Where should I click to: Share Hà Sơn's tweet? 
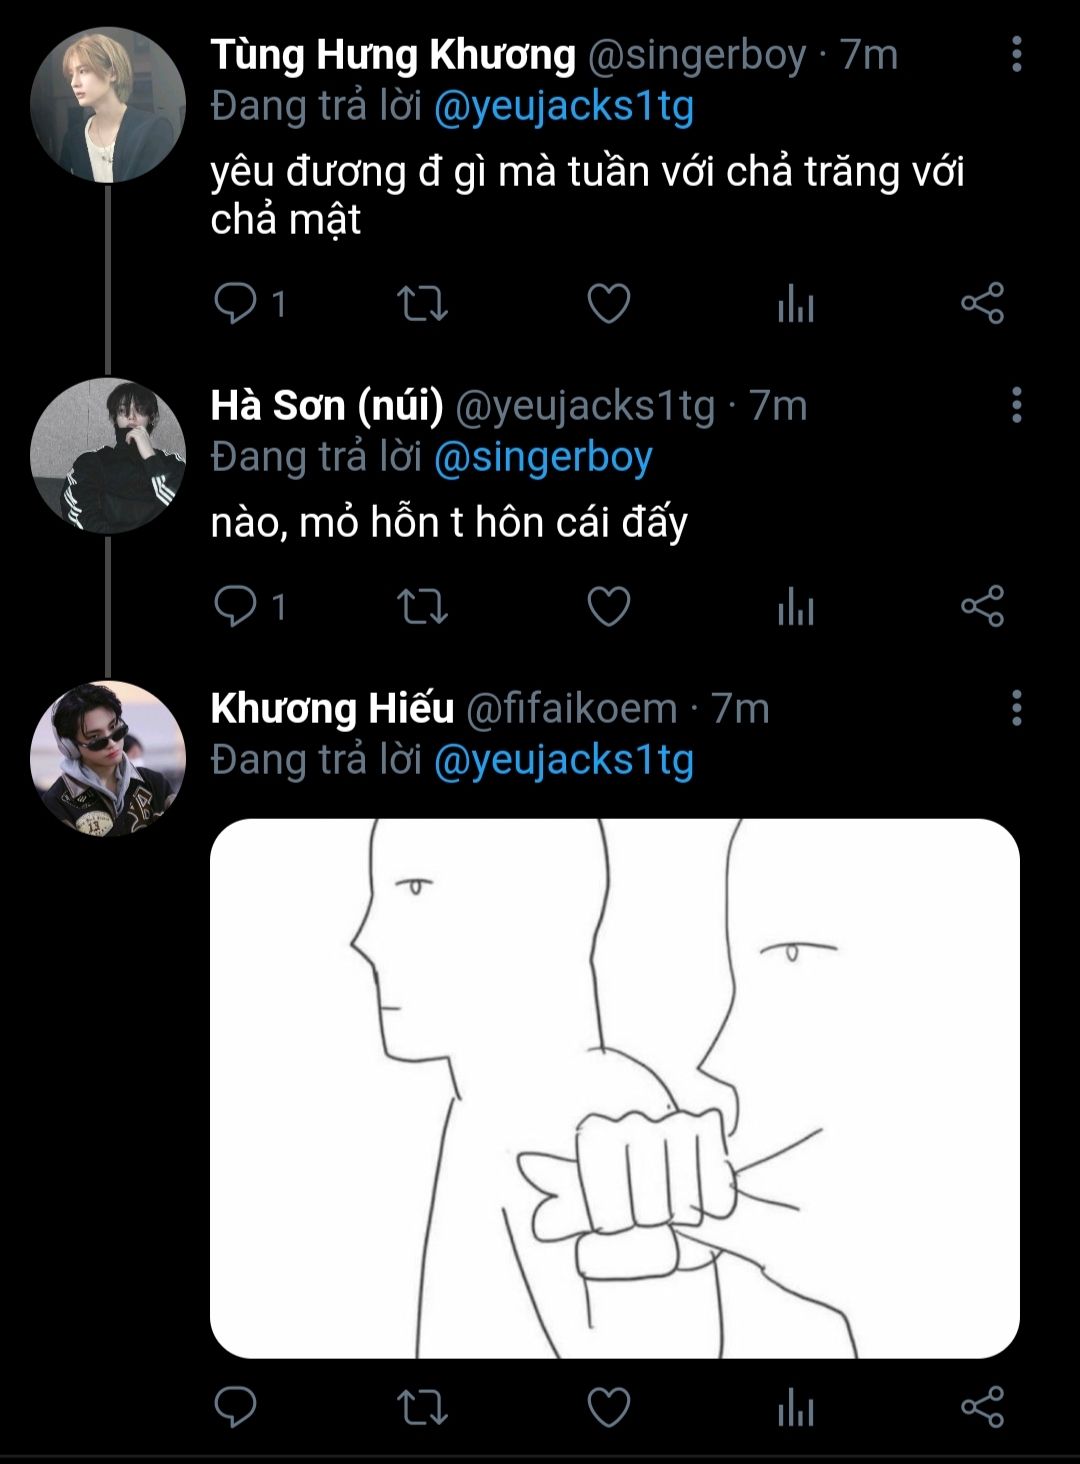coord(982,606)
